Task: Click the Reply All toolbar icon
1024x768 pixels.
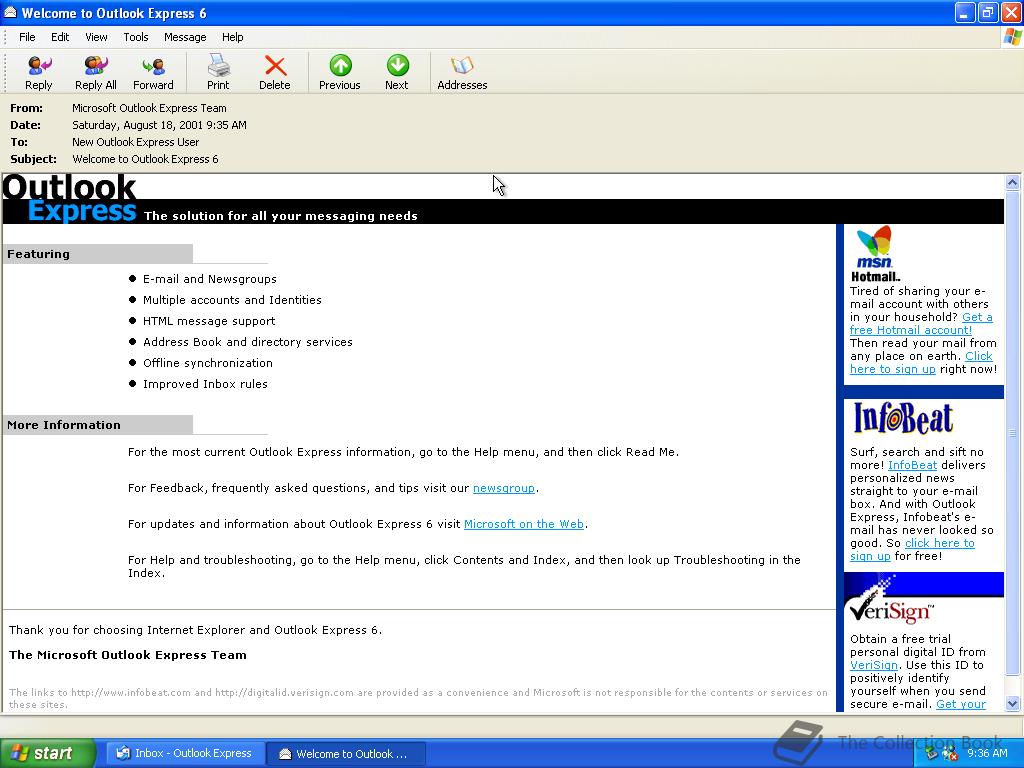Action: click(95, 65)
